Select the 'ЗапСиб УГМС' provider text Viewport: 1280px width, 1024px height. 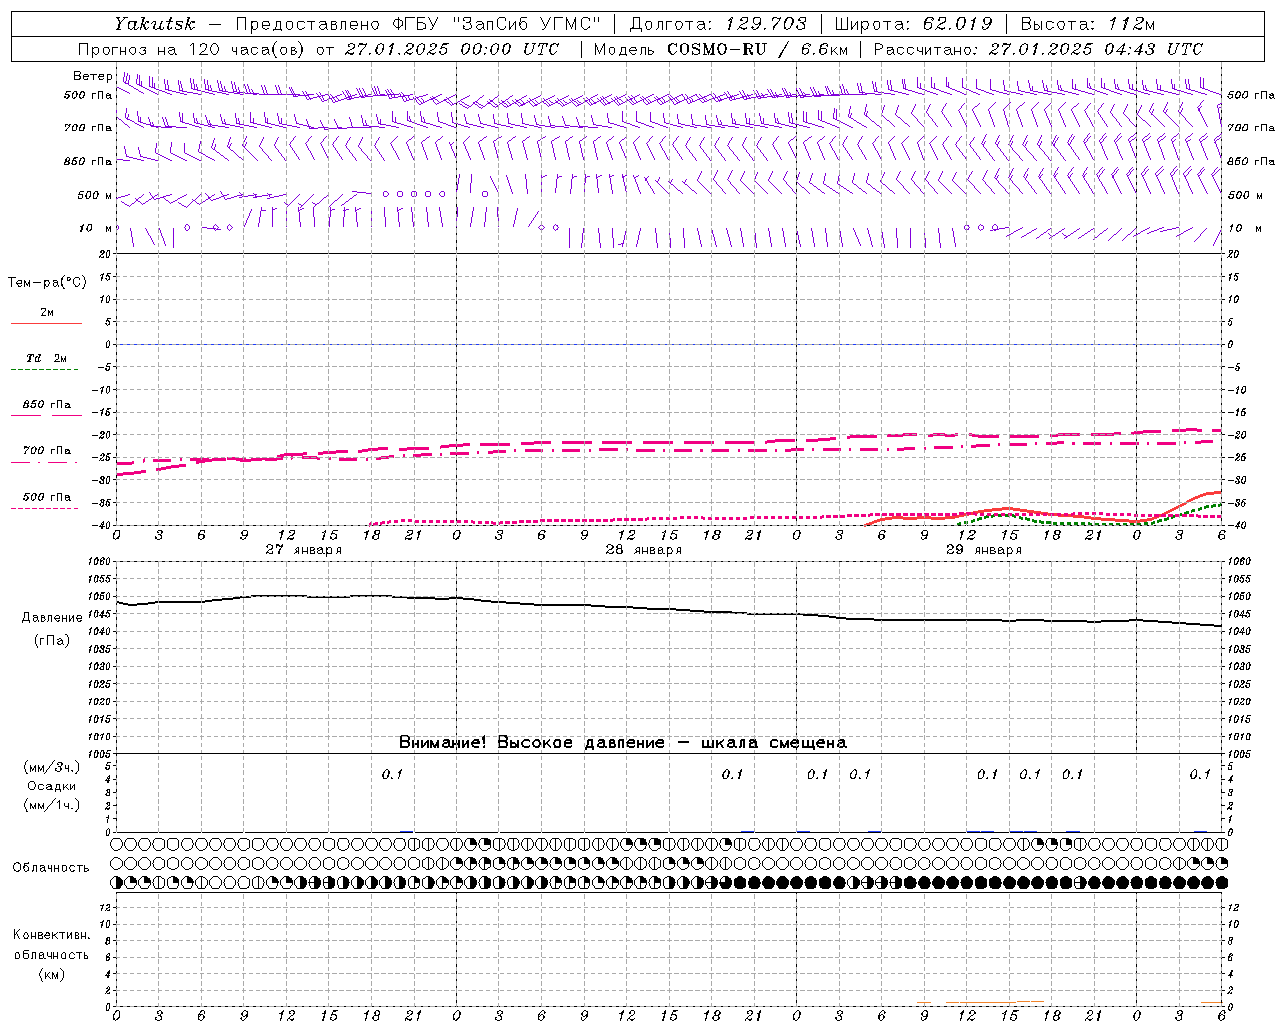pos(525,24)
